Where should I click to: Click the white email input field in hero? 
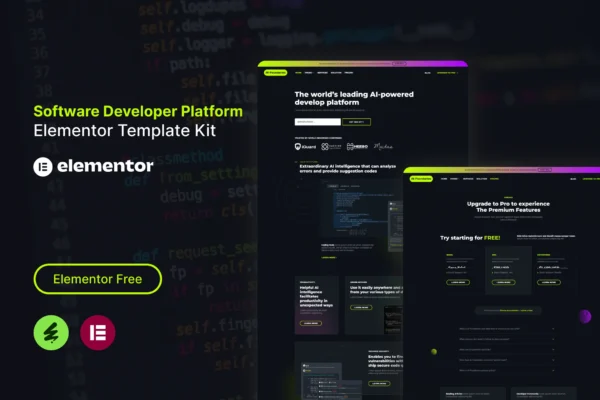318,122
